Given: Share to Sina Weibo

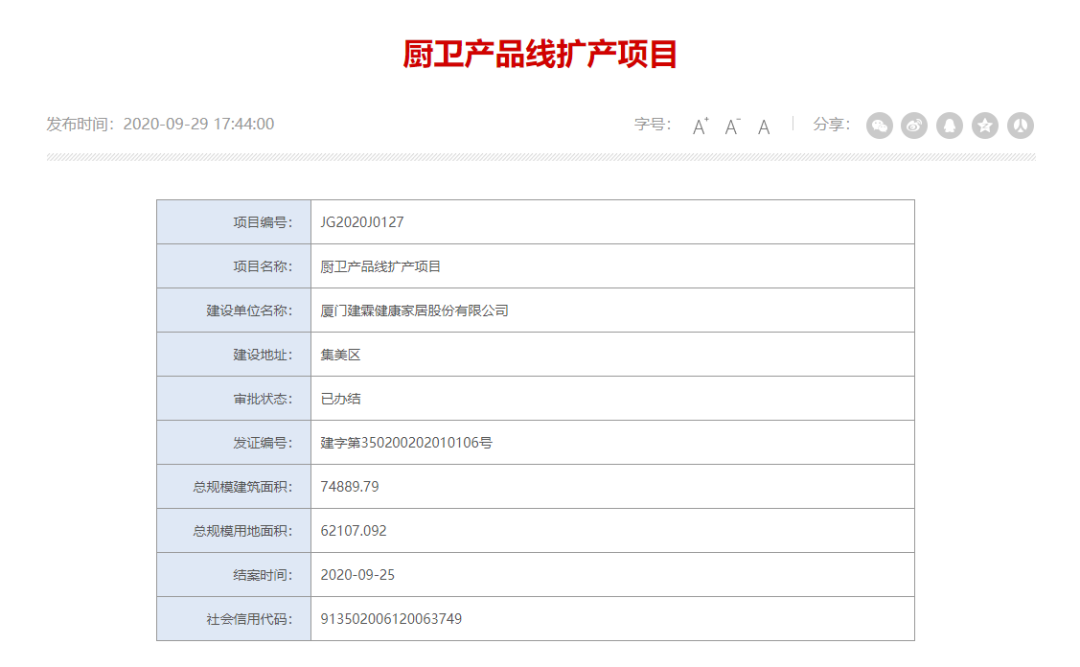Looking at the screenshot, I should pos(914,125).
